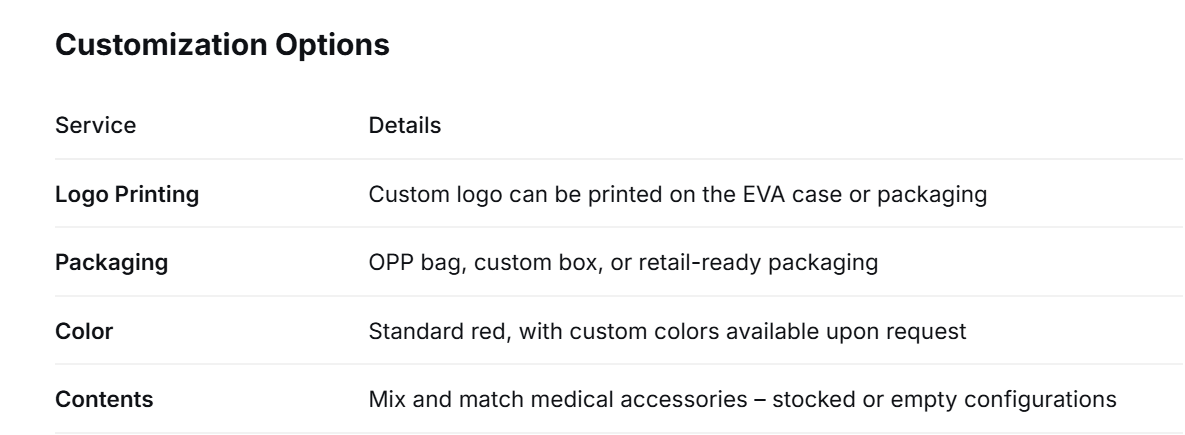Click the custom logo EVA case description
1185x435 pixels.
(x=678, y=195)
